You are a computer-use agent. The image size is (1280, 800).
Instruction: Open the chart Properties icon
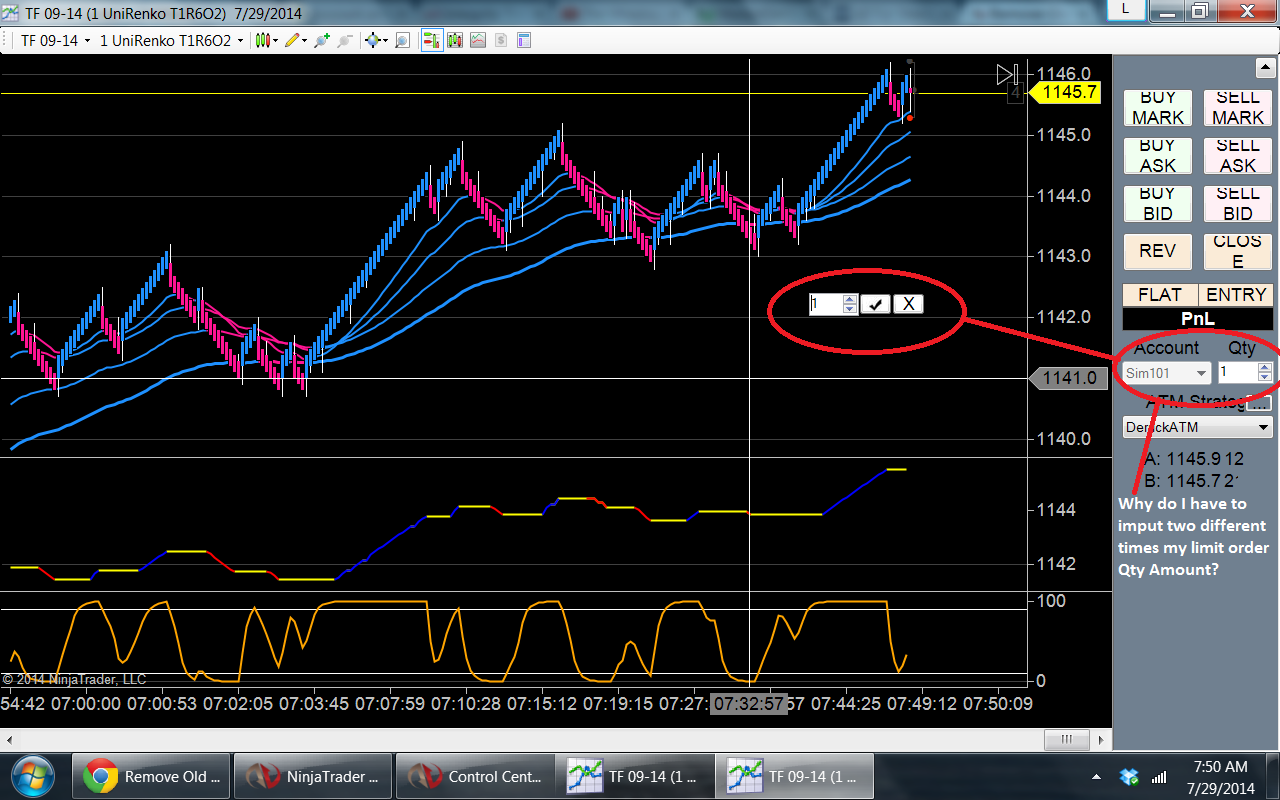tap(523, 41)
